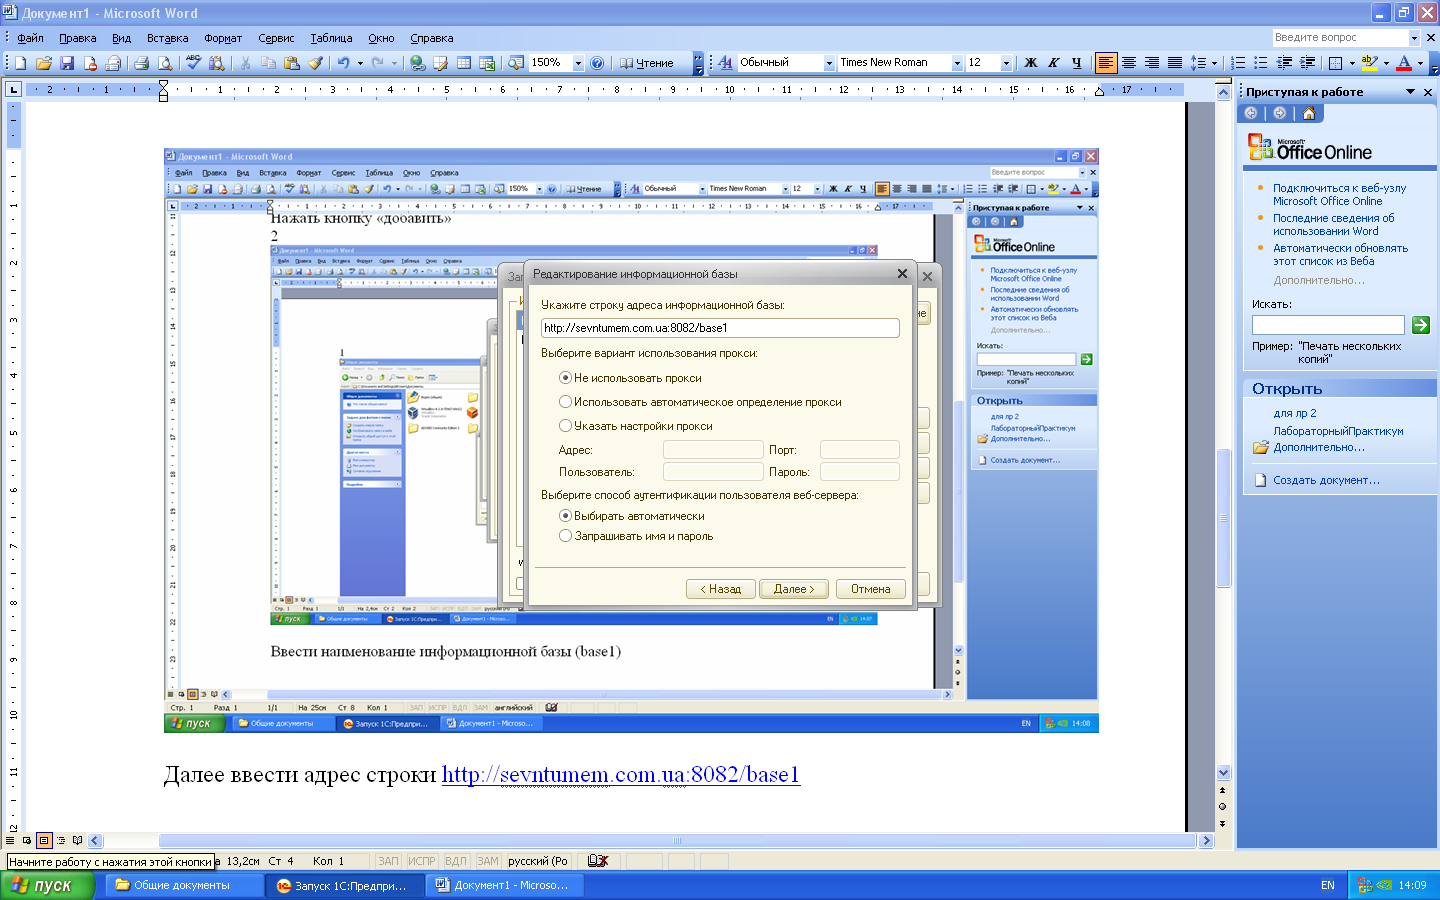Screen dimensions: 1440x900
Task: Go to task pane Home icon
Action: click(1308, 113)
